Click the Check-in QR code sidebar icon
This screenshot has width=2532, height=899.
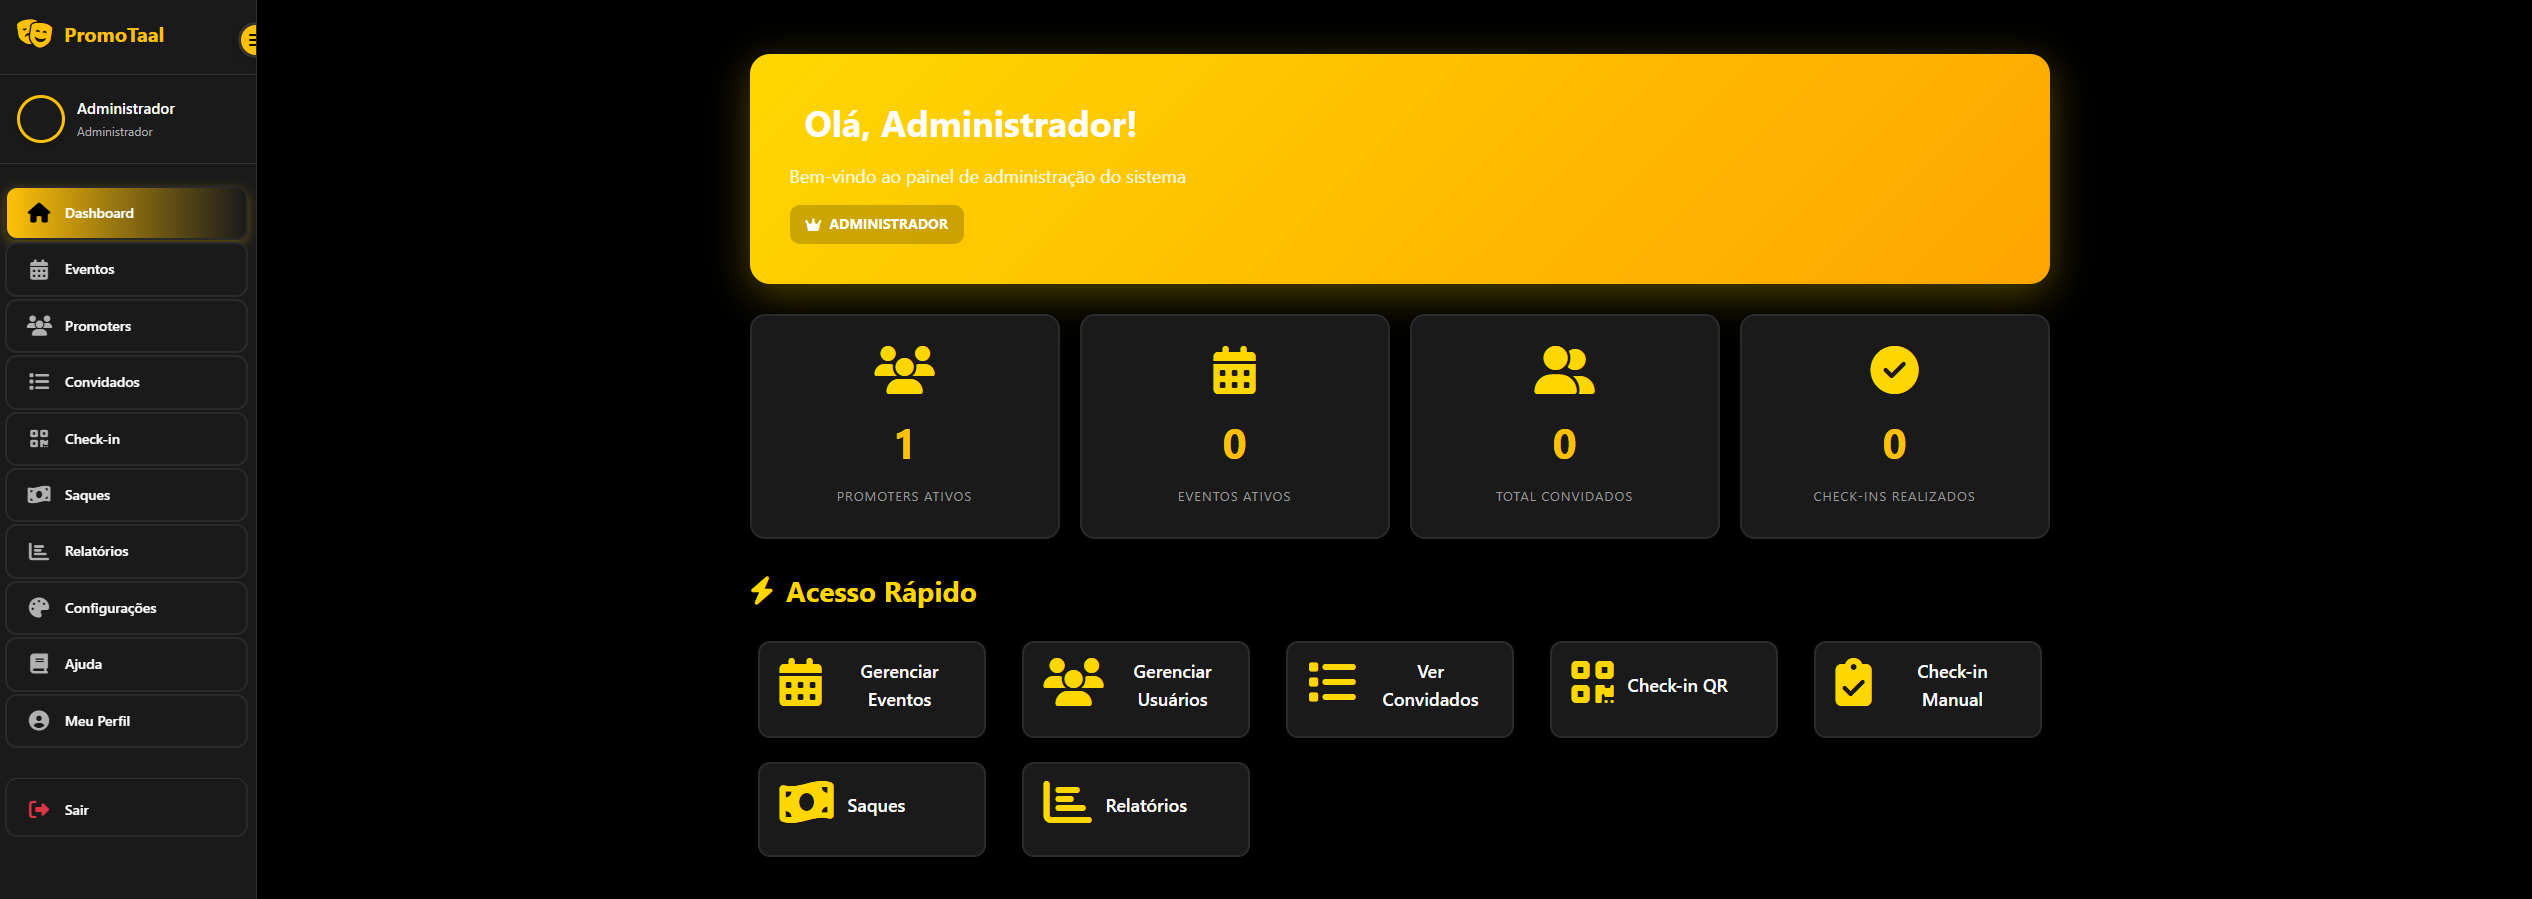(x=39, y=439)
